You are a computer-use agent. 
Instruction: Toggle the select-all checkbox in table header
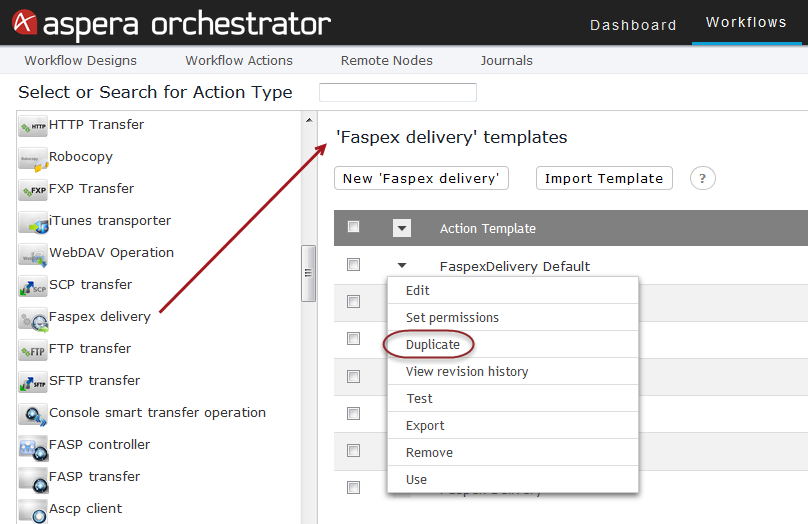coord(354,227)
